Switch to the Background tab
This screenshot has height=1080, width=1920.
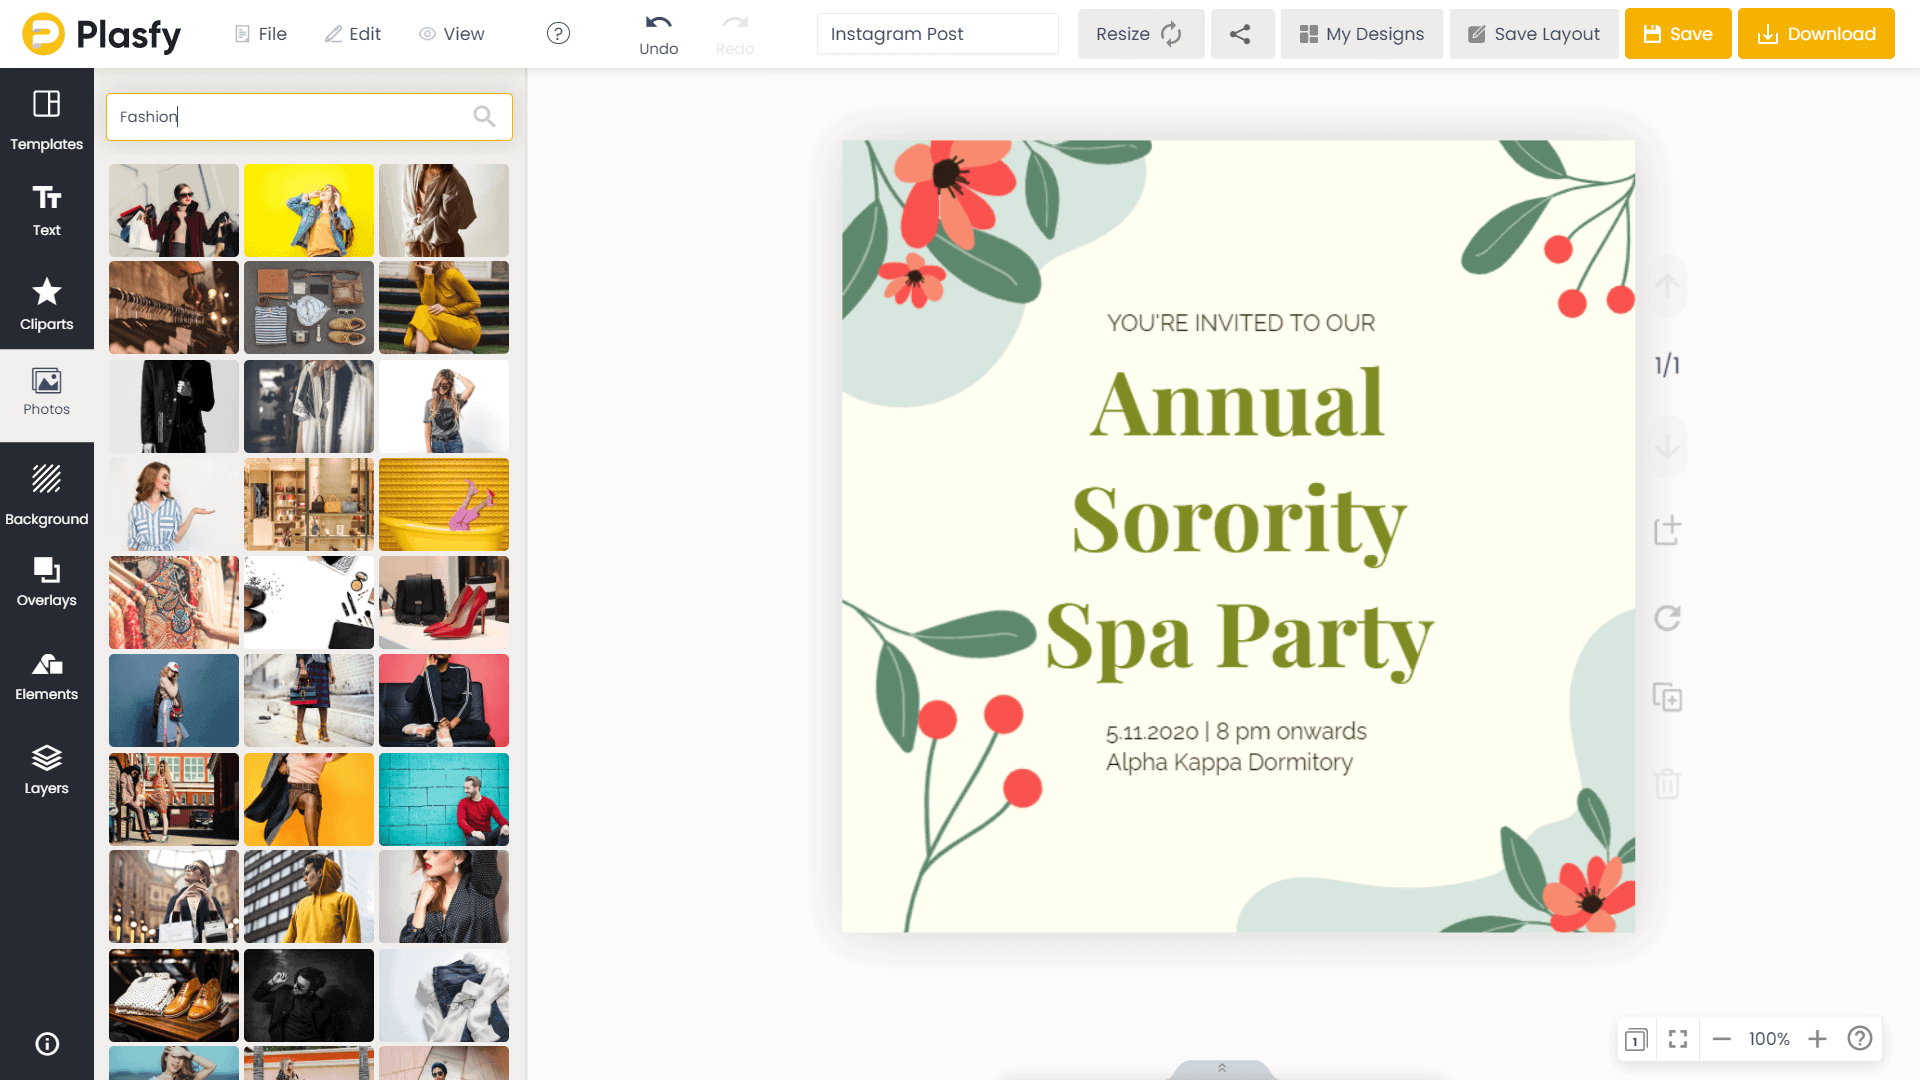(46, 497)
